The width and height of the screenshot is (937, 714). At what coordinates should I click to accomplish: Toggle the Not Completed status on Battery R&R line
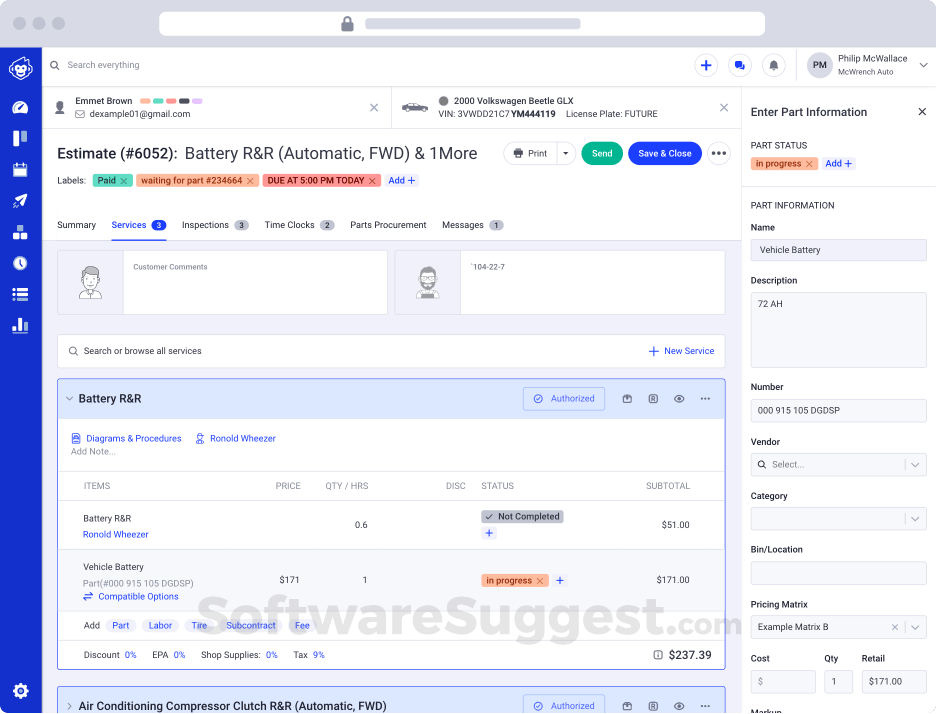click(x=520, y=515)
